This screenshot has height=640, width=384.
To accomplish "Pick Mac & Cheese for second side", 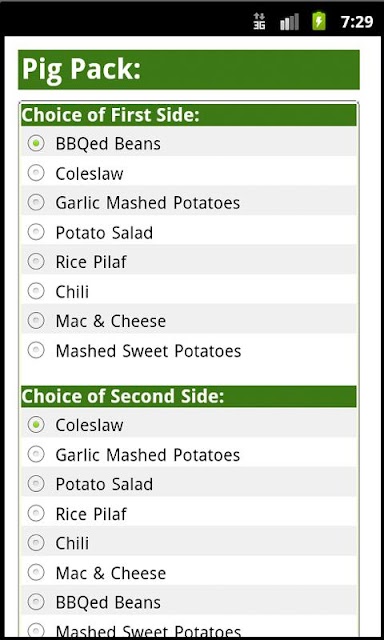I will (189, 573).
